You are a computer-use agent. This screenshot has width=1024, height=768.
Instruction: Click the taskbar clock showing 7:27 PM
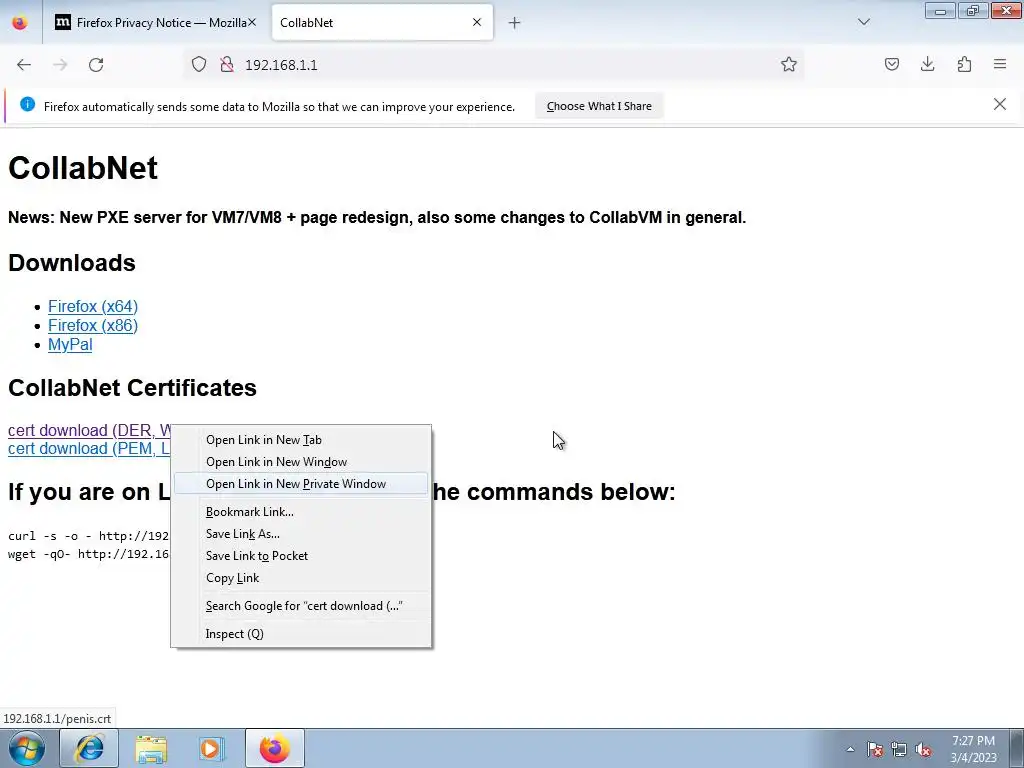coord(973,749)
